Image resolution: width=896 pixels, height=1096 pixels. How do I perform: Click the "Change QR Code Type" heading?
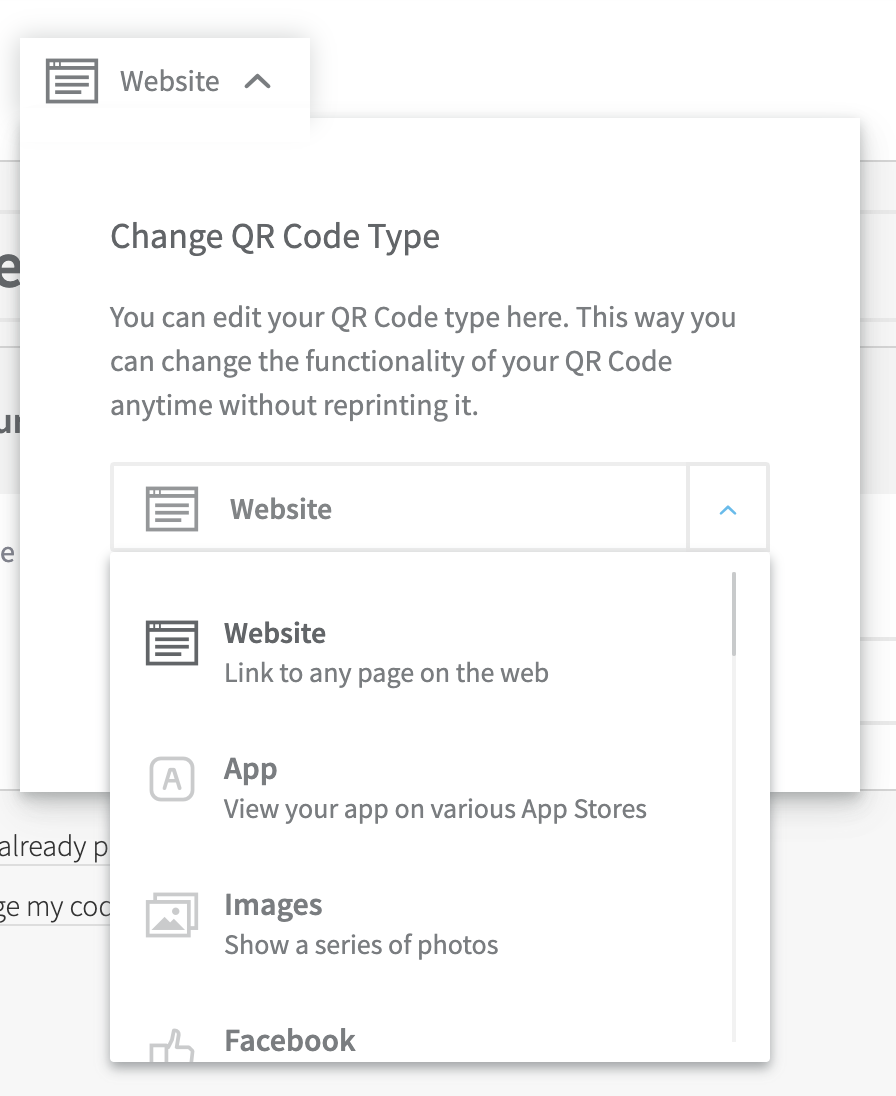pos(275,237)
